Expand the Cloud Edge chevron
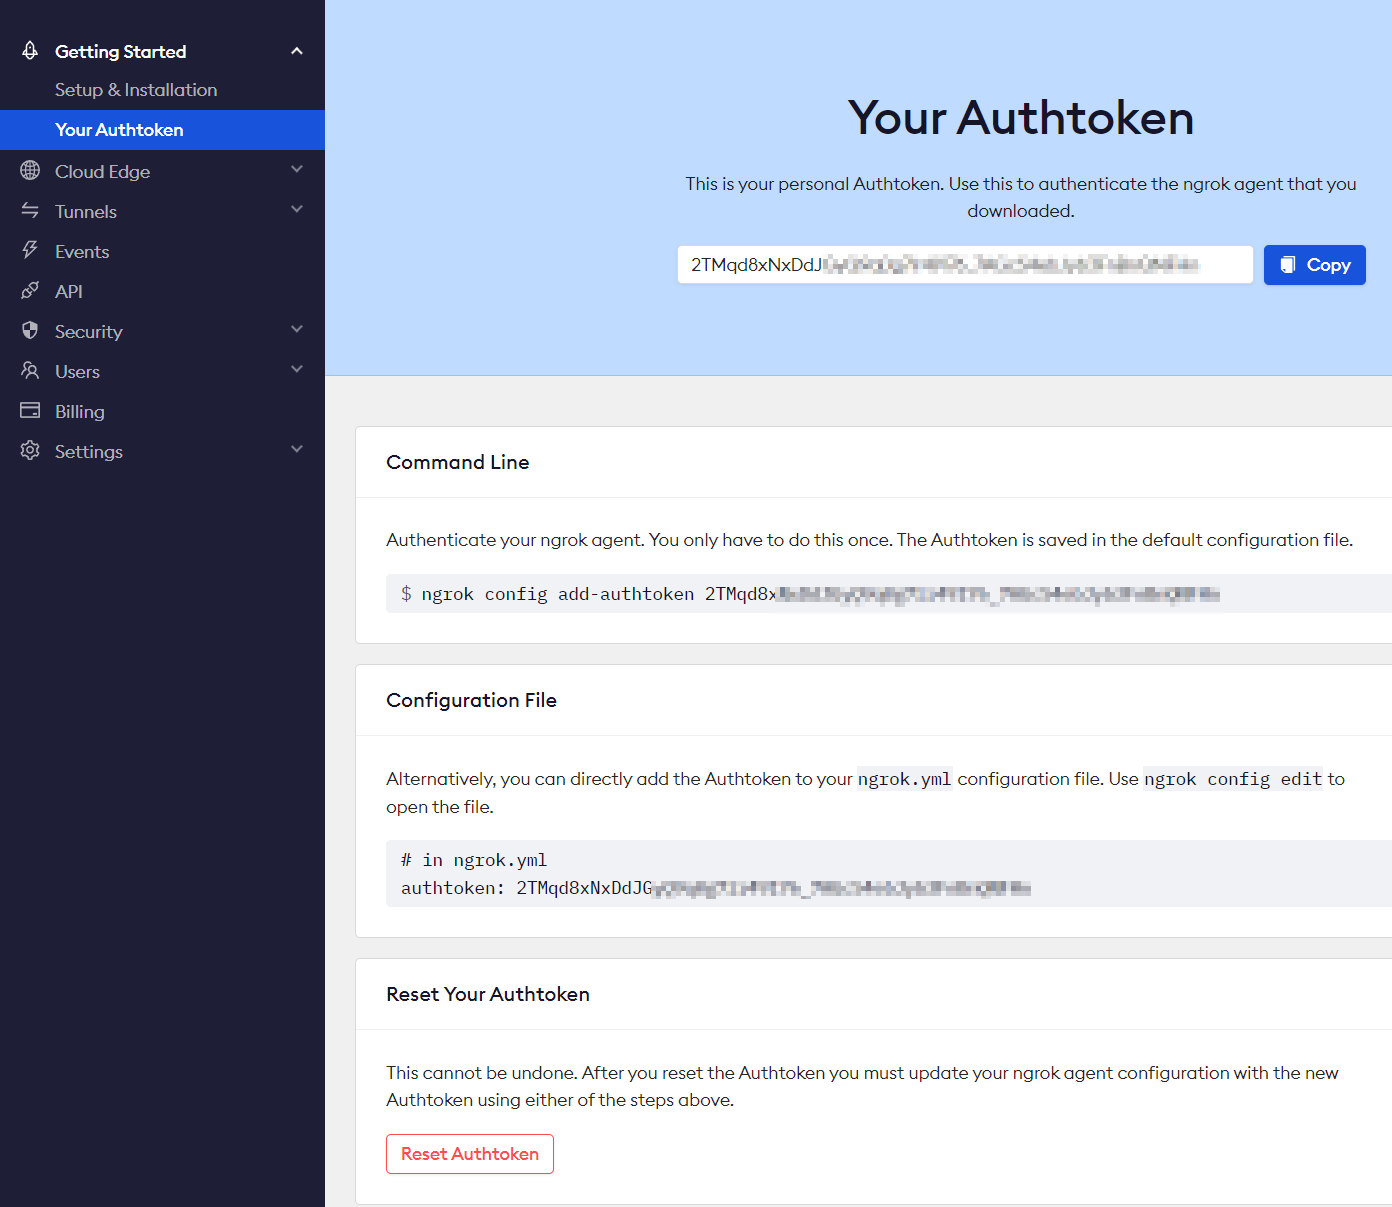 click(x=297, y=170)
